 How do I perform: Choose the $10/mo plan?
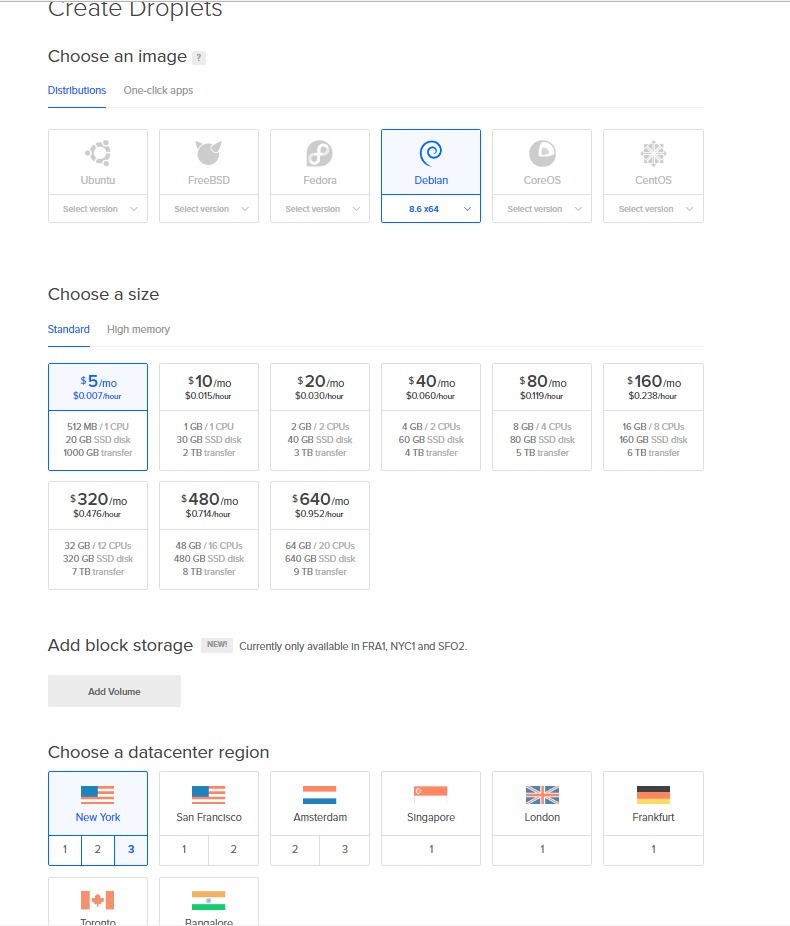point(209,417)
